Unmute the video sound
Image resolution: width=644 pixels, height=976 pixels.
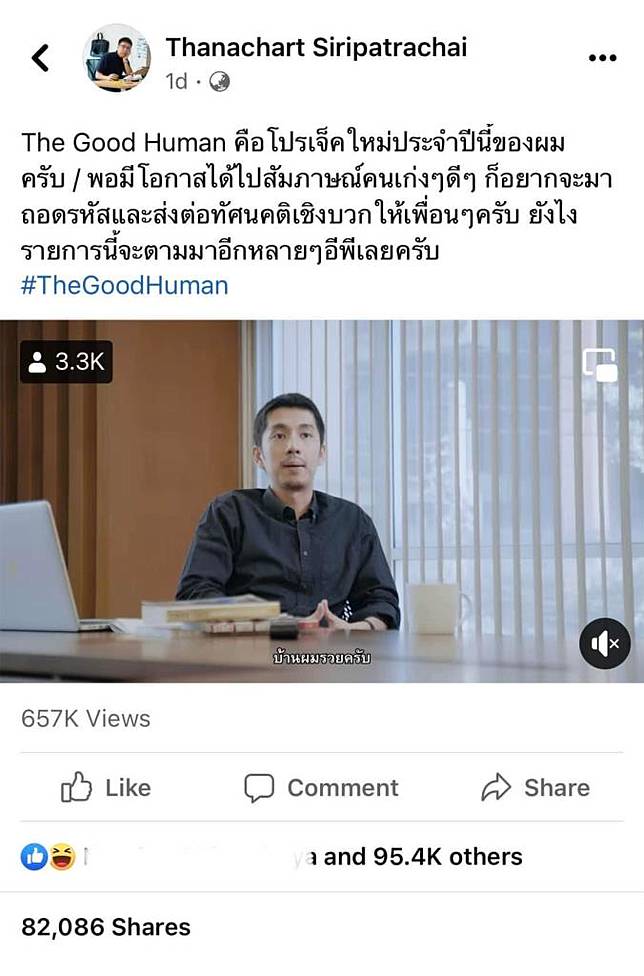604,644
